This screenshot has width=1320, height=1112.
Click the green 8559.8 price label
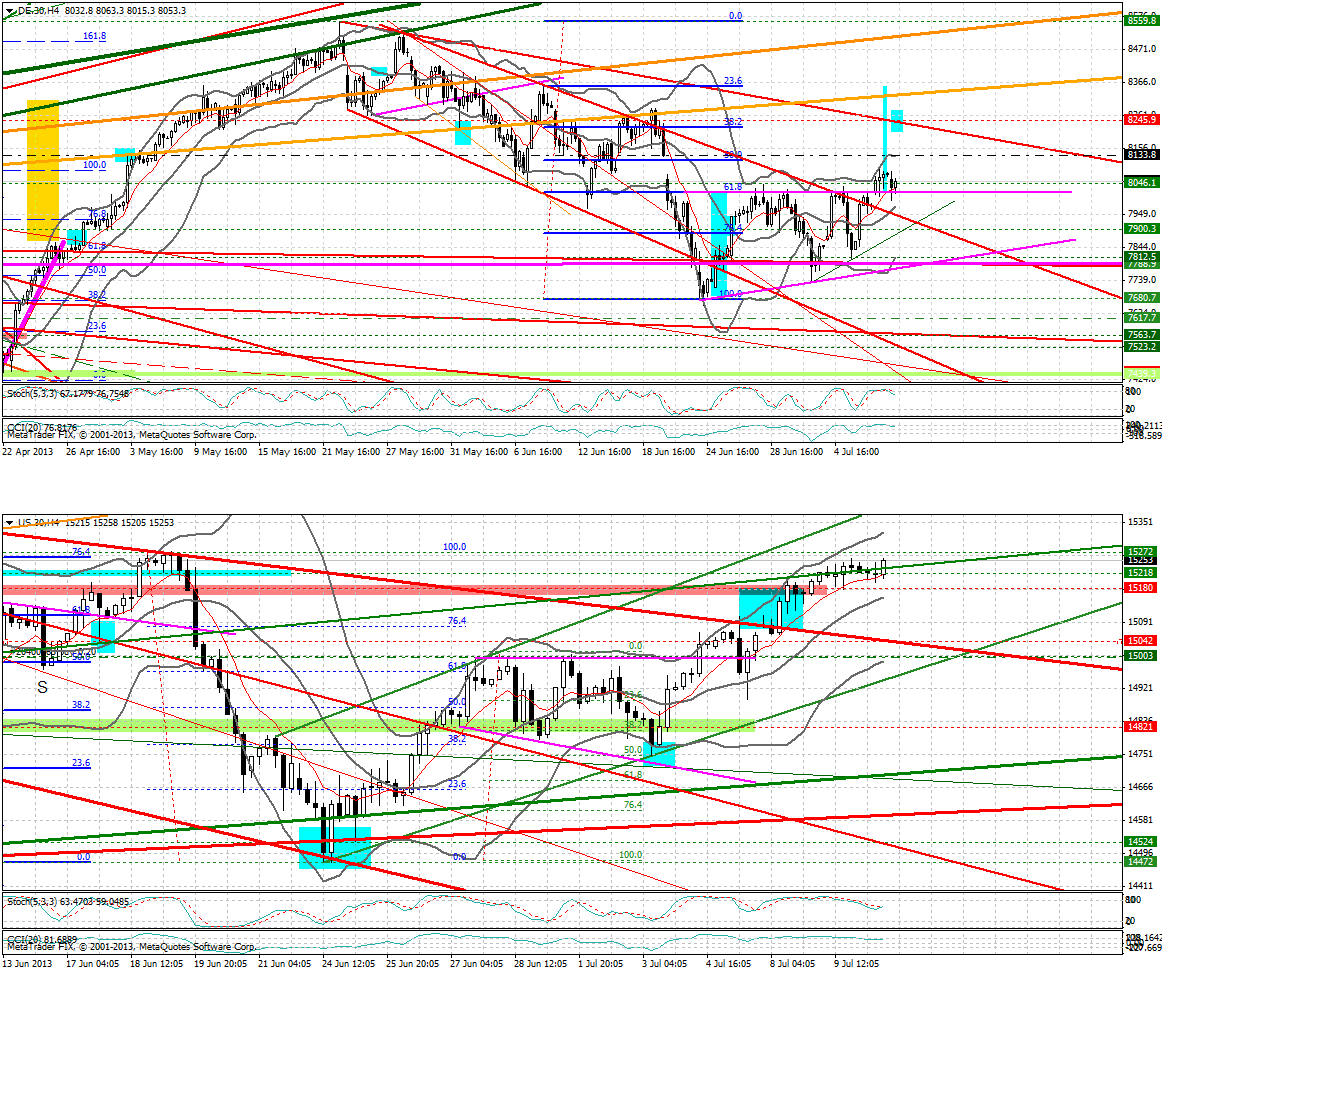(x=1141, y=20)
